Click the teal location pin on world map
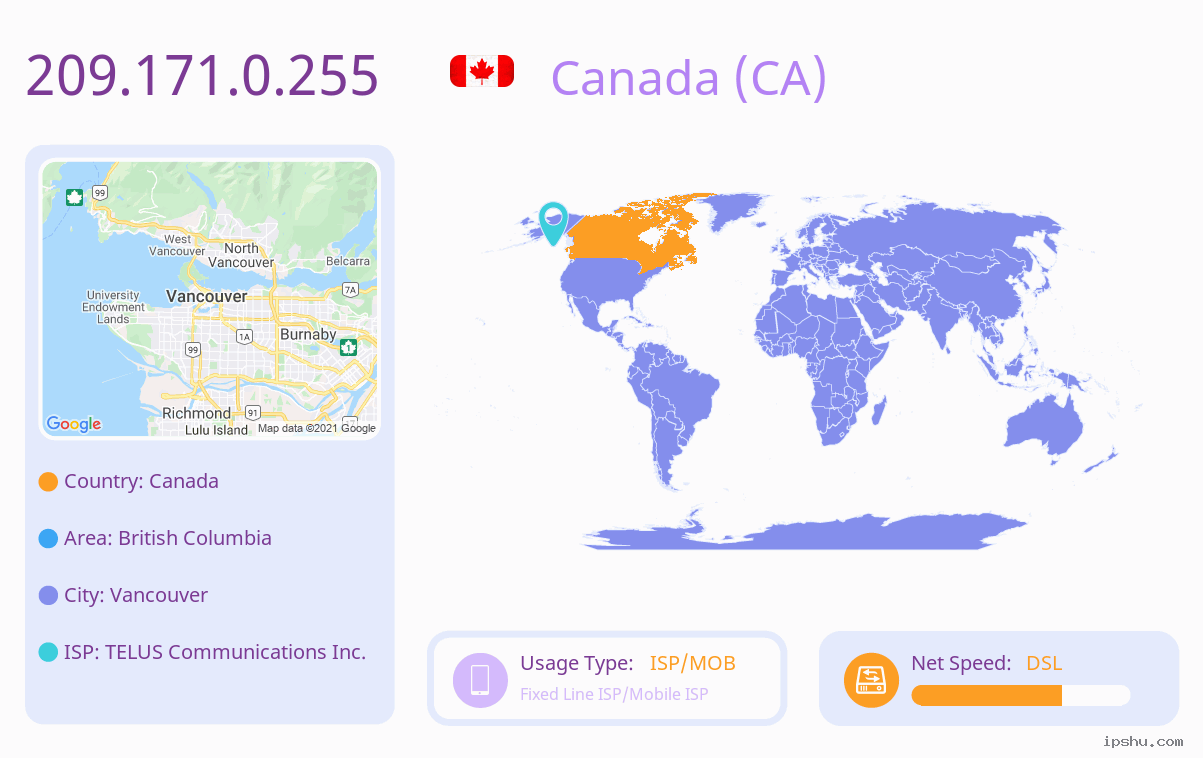The image size is (1203, 758). point(553,223)
